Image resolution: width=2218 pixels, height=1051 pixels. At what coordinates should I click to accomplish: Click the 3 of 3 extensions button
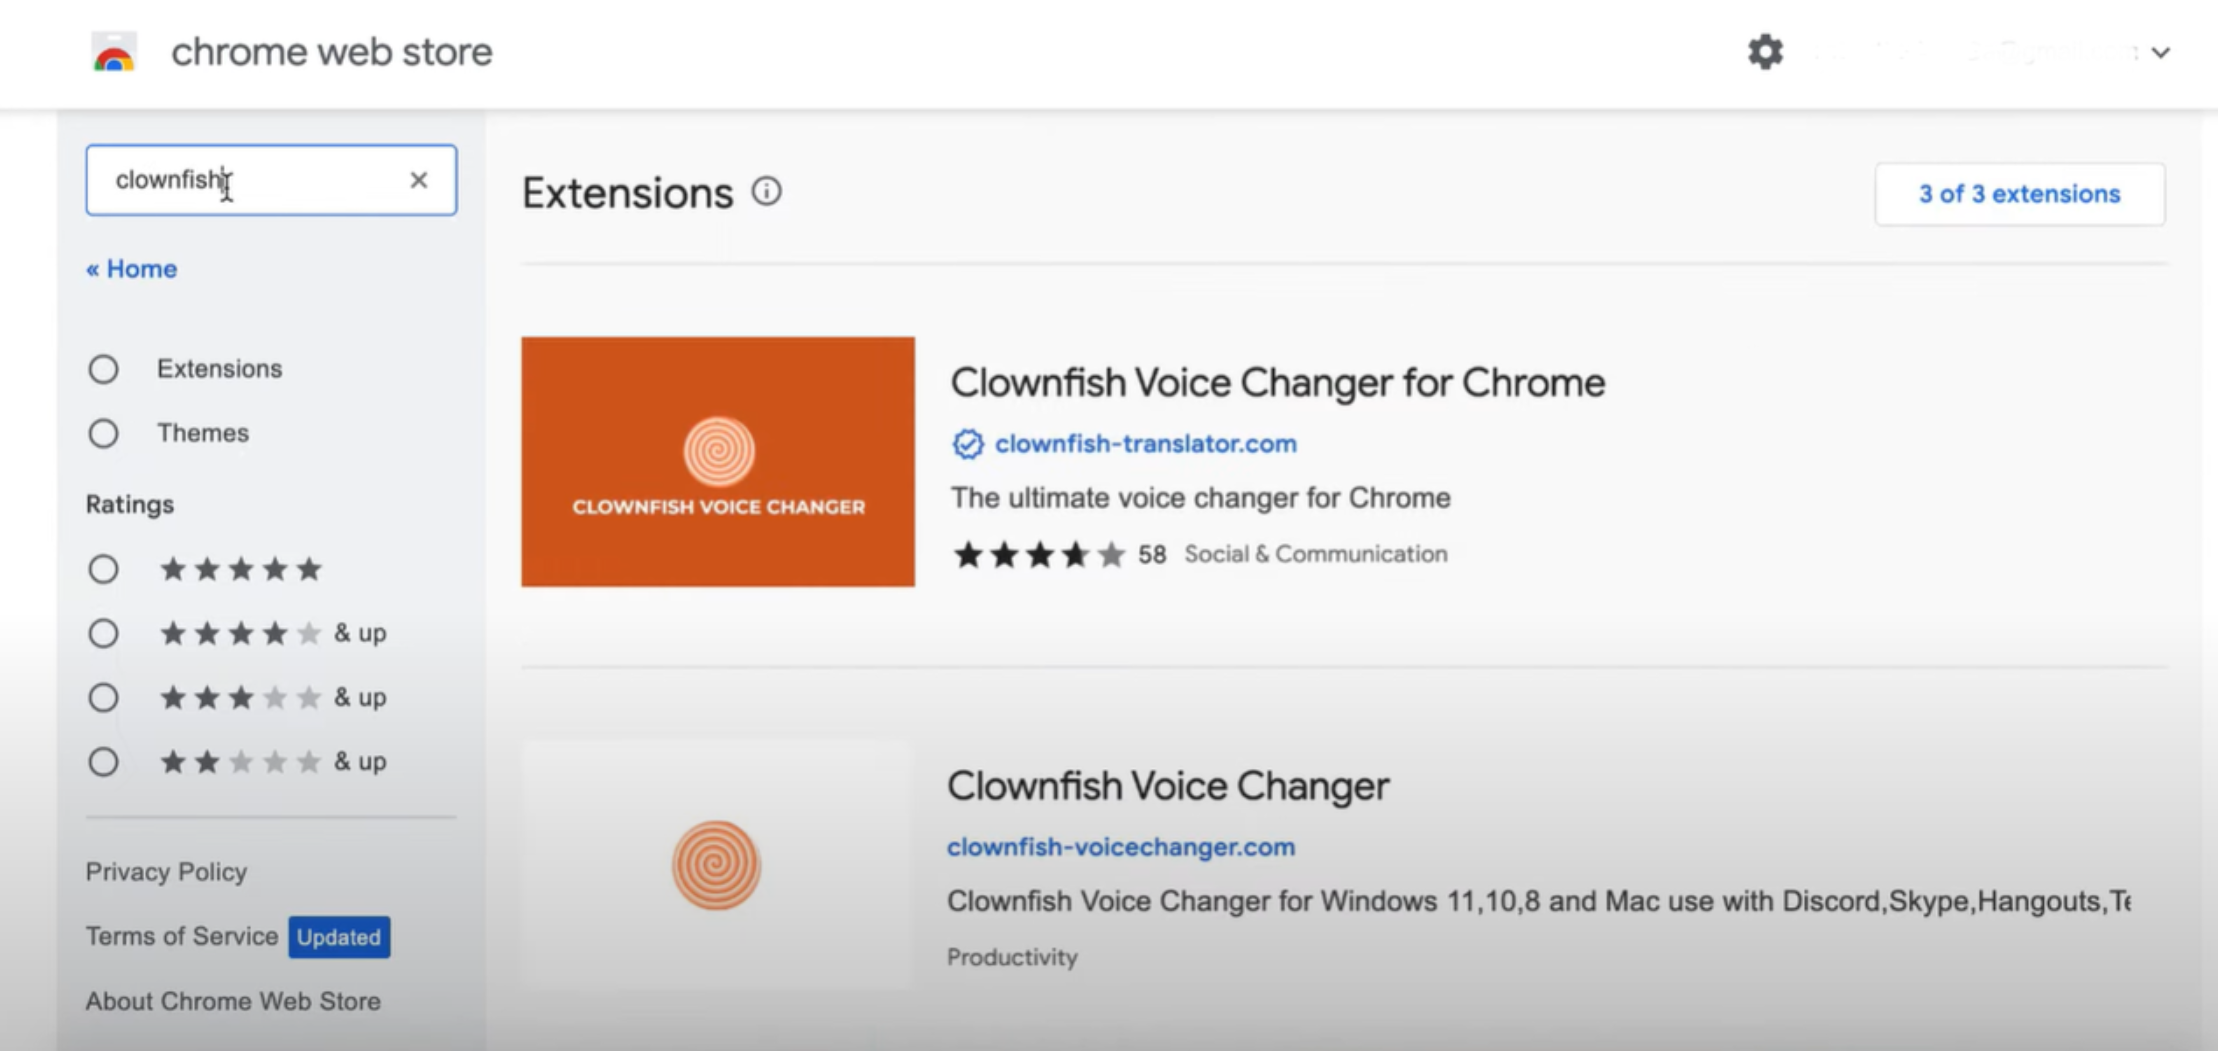coord(2019,194)
